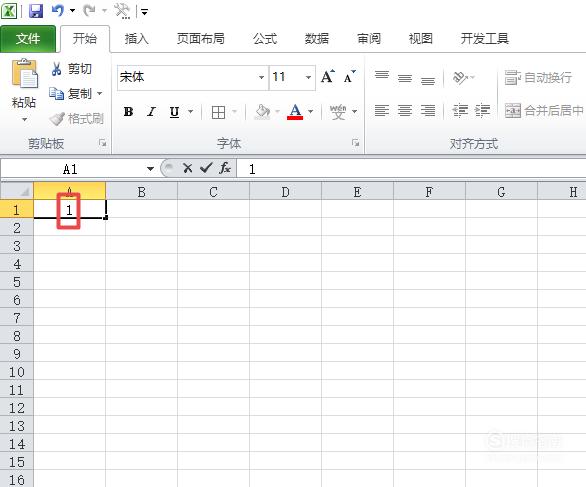Click 剪切 to cut selection
Screen dimensions: 586x487
(x=71, y=69)
